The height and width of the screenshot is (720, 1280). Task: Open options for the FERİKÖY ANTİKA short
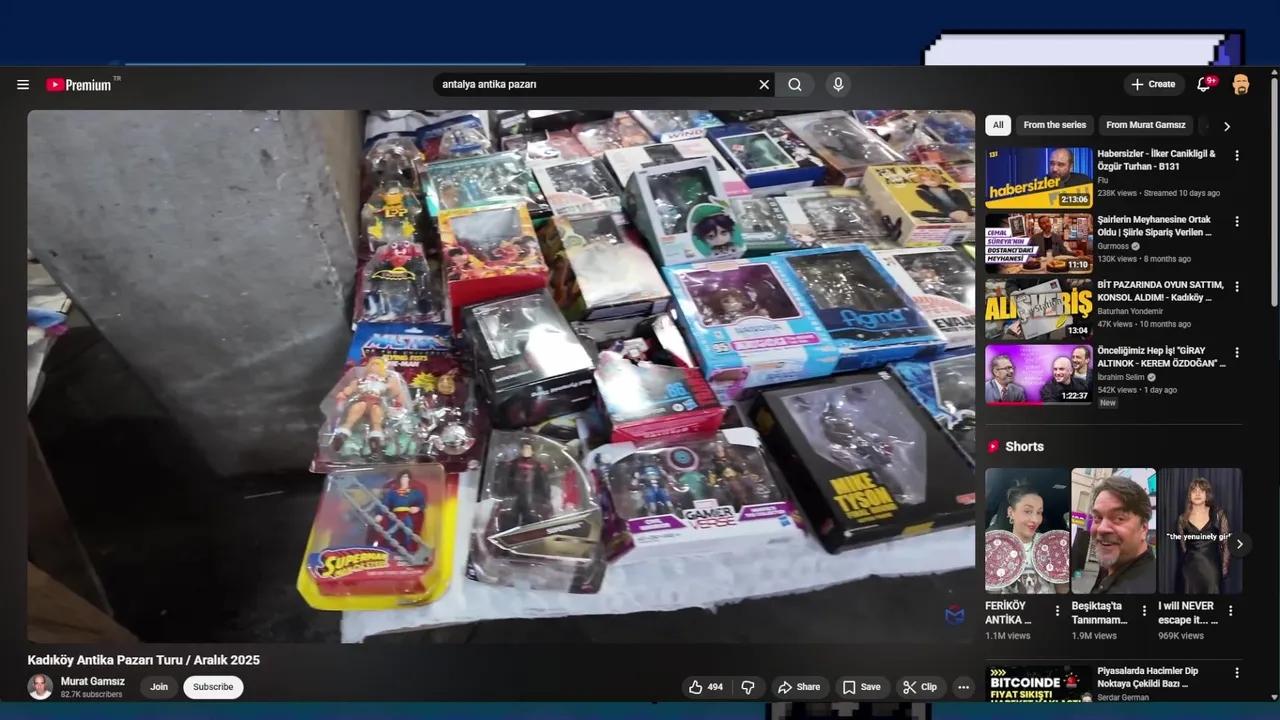pyautogui.click(x=1058, y=611)
